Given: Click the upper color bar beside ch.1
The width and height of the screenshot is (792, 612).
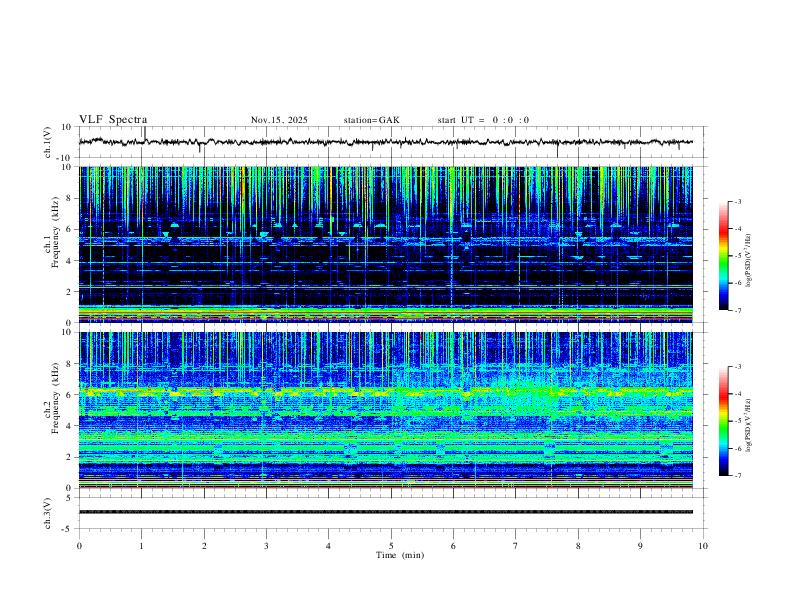Looking at the screenshot, I should [723, 256].
